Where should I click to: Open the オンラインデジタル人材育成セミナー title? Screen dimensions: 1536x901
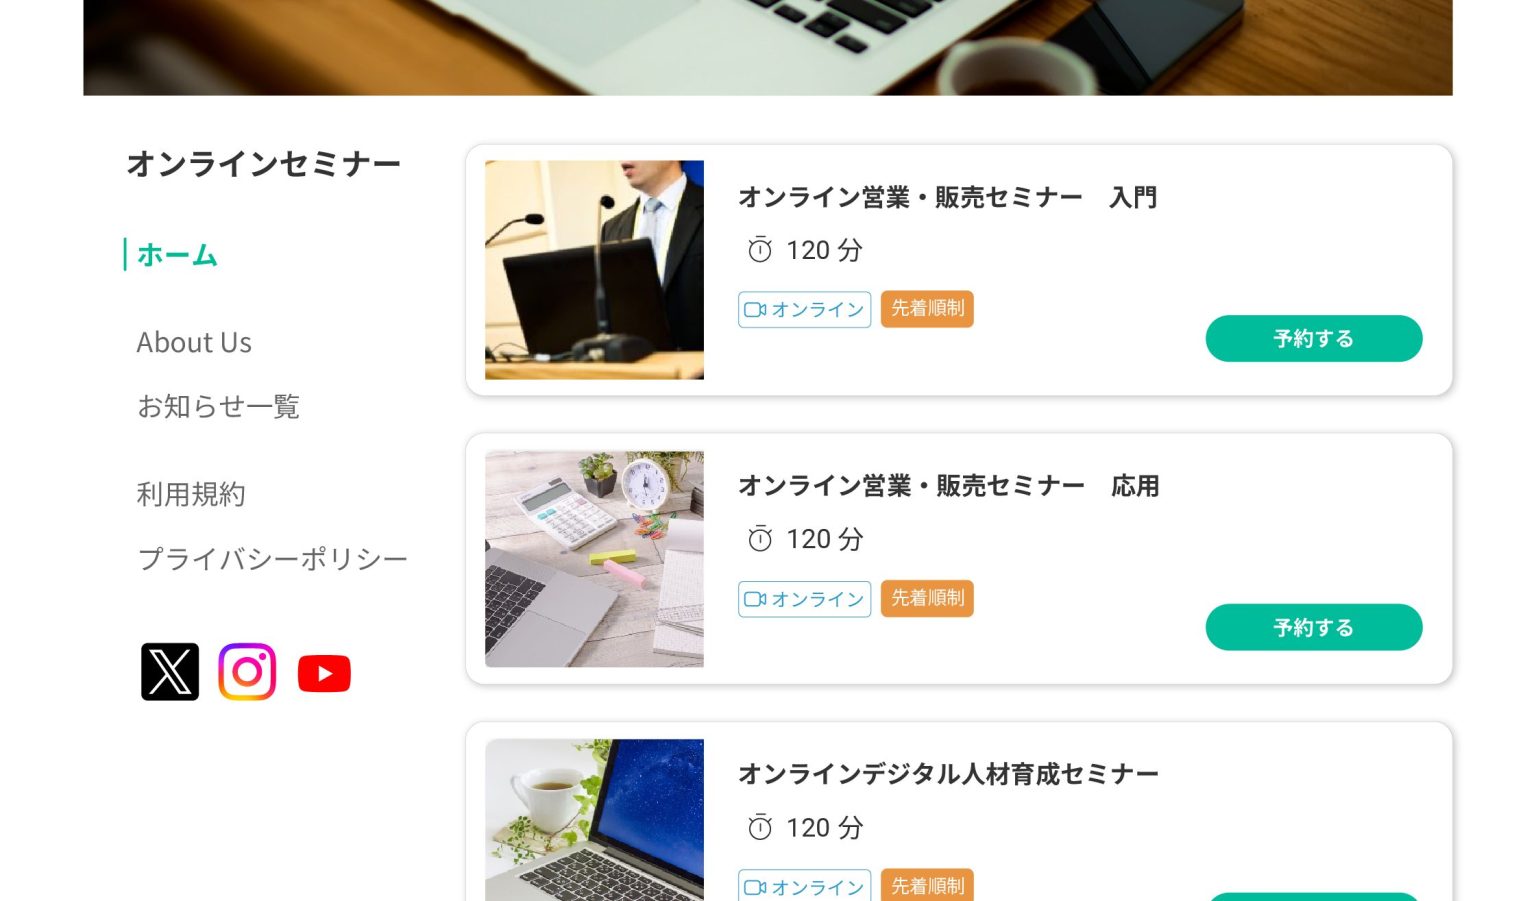(948, 774)
